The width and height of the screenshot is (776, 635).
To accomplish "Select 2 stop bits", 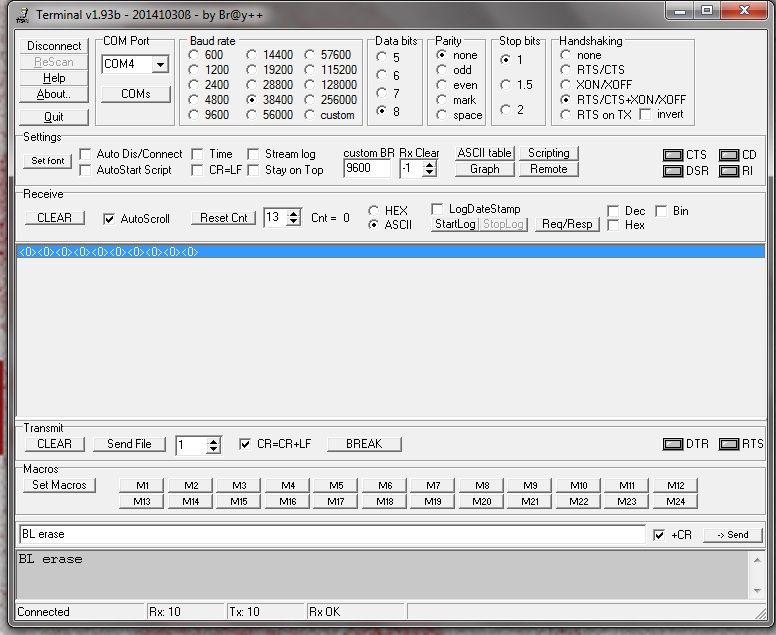I will 505,109.
